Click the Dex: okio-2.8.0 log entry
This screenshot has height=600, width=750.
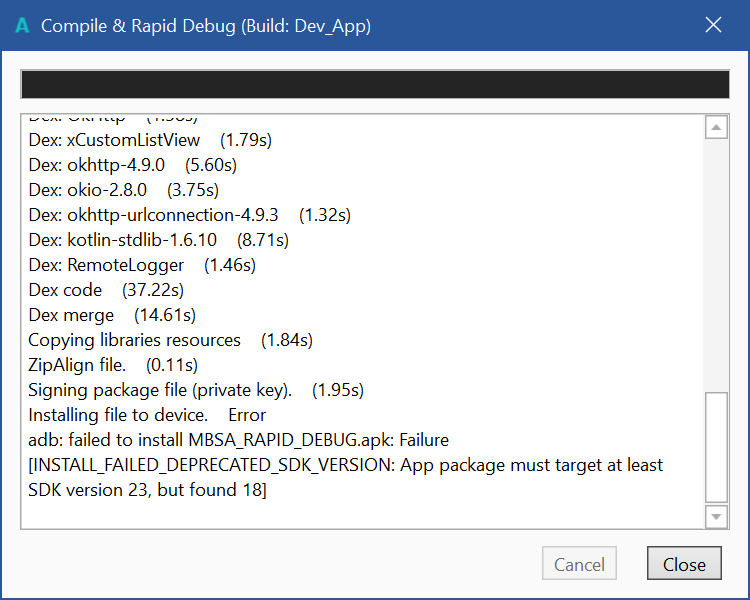pyautogui.click(x=123, y=190)
